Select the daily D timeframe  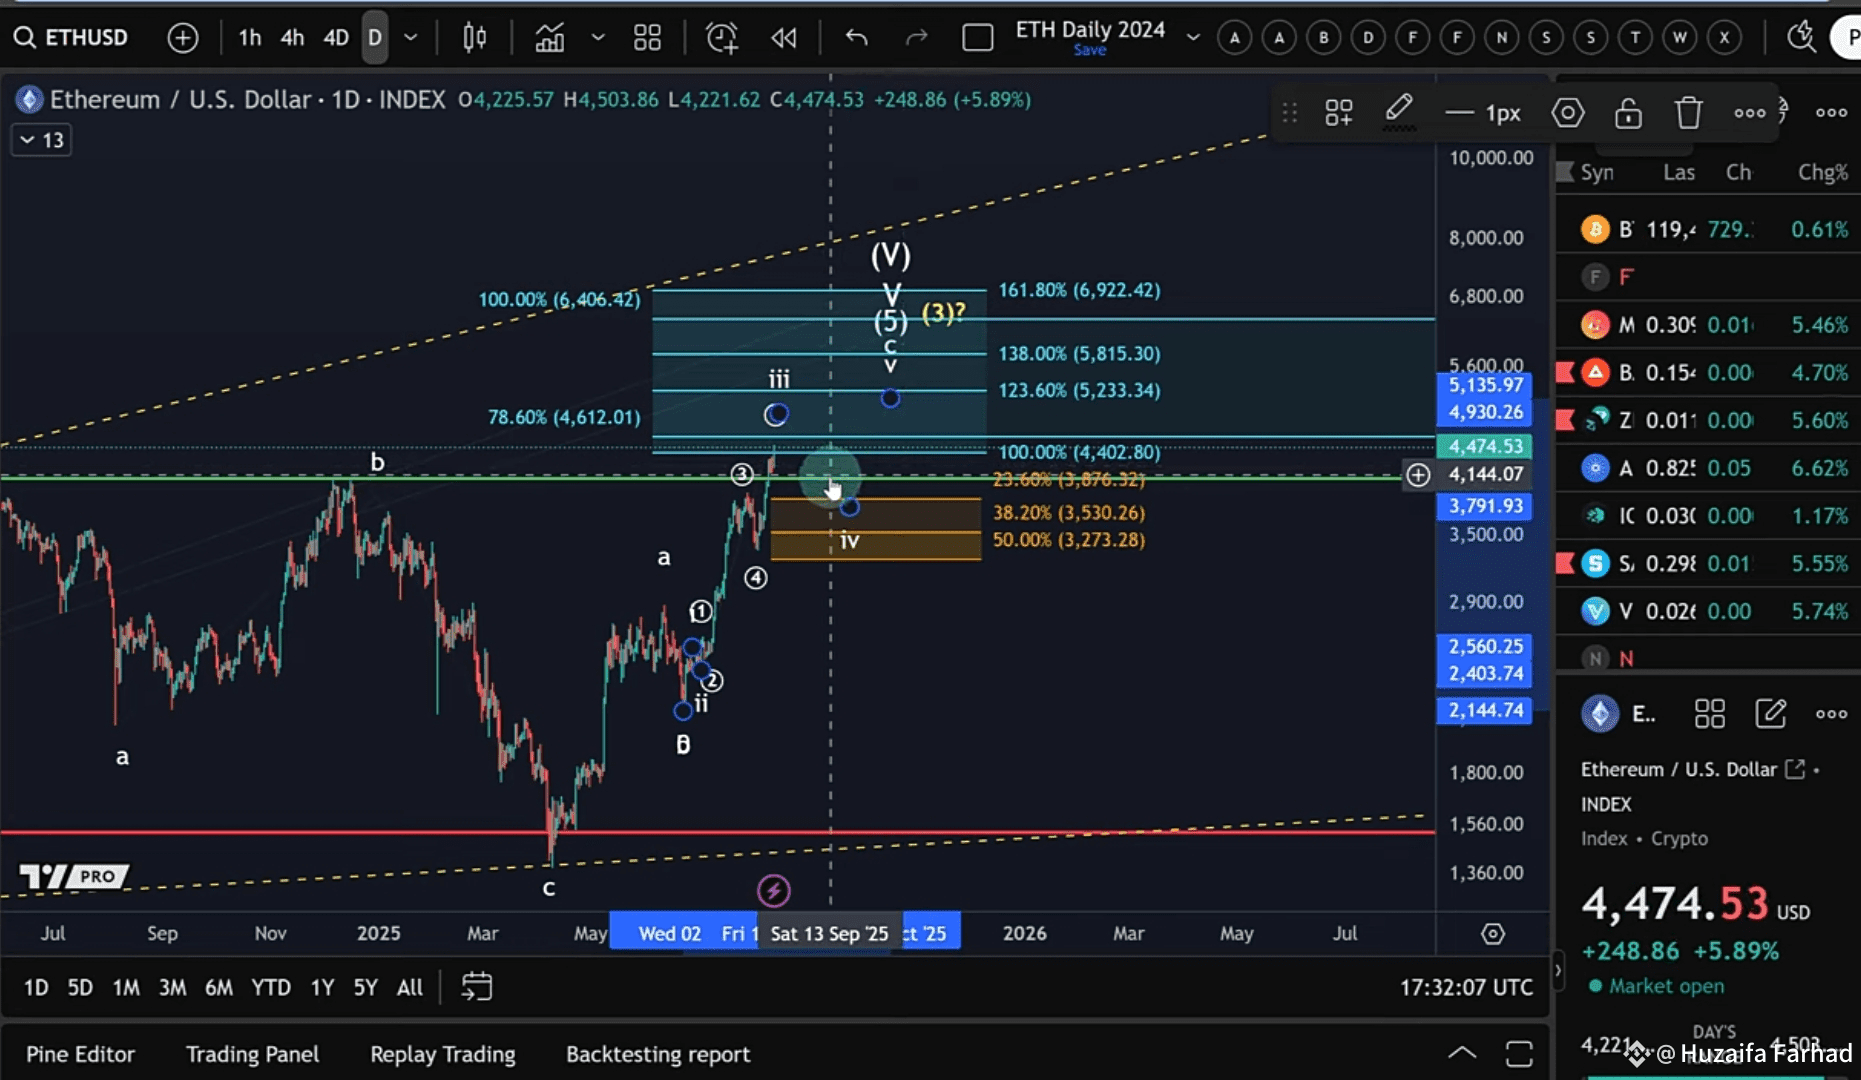pyautogui.click(x=375, y=38)
